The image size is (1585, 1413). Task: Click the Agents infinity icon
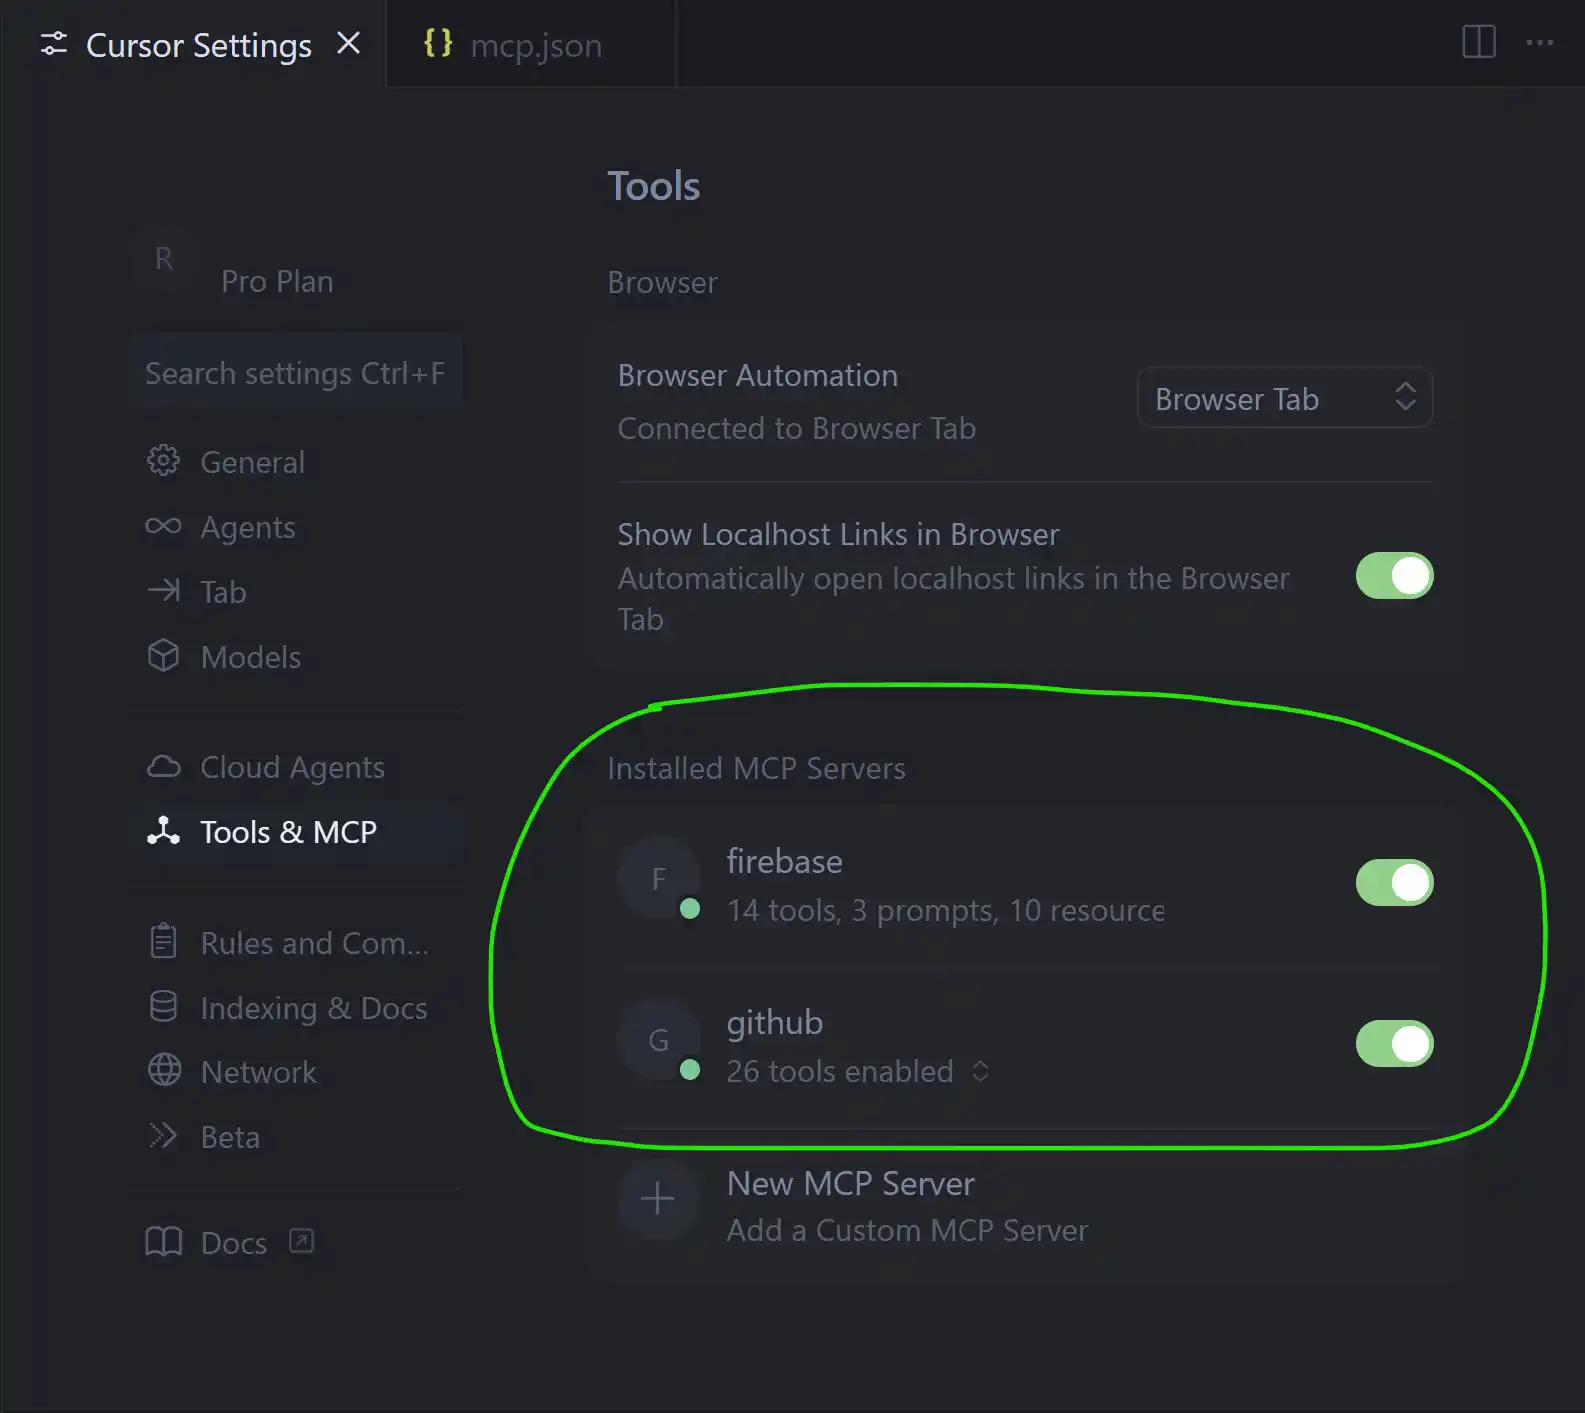(x=163, y=526)
